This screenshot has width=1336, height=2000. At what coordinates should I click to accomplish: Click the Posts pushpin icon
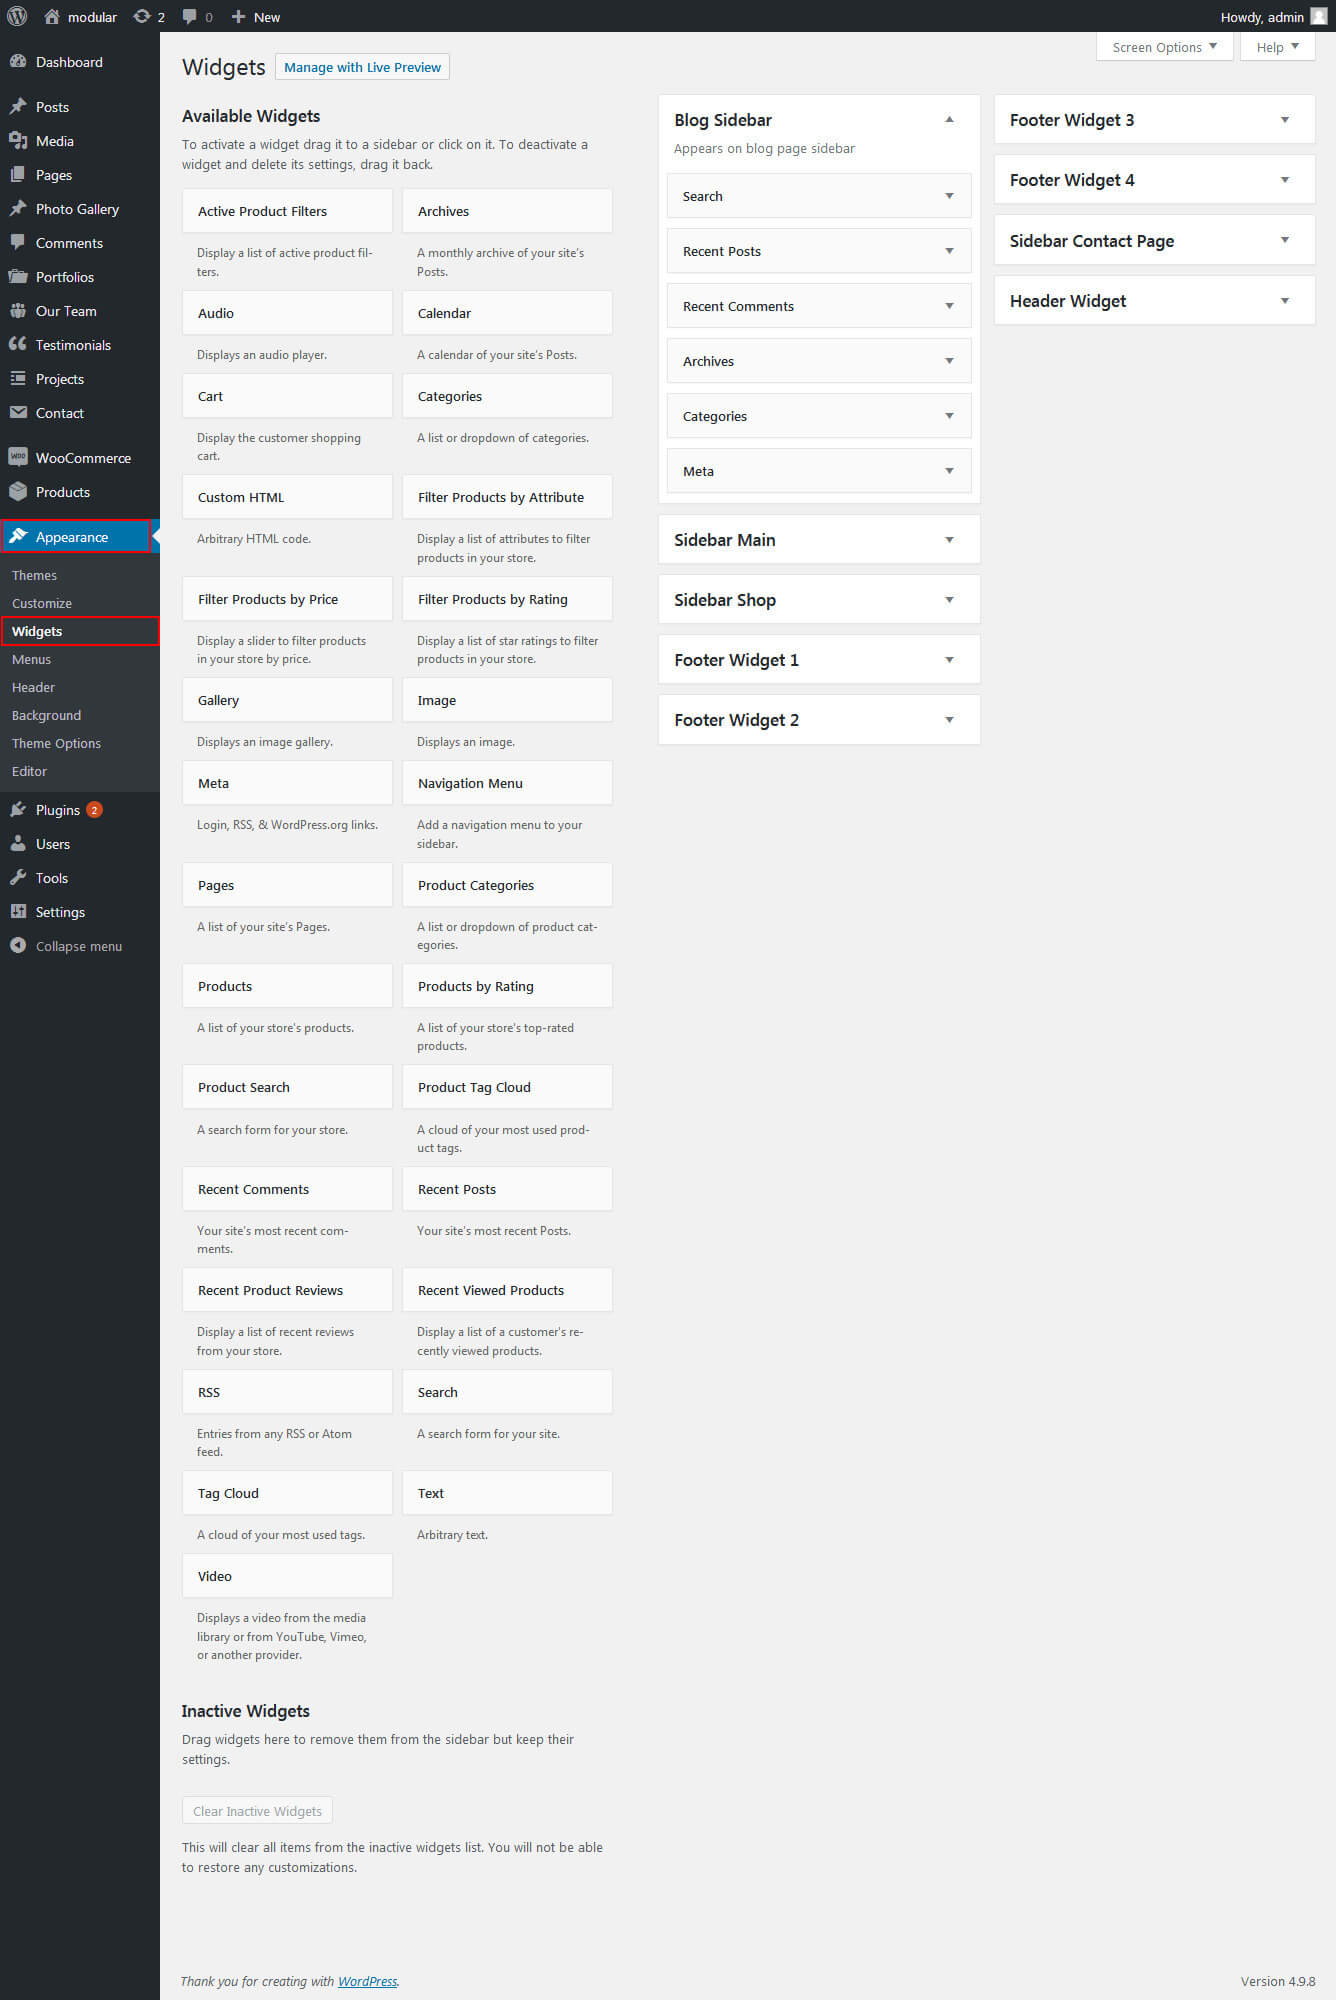[18, 107]
